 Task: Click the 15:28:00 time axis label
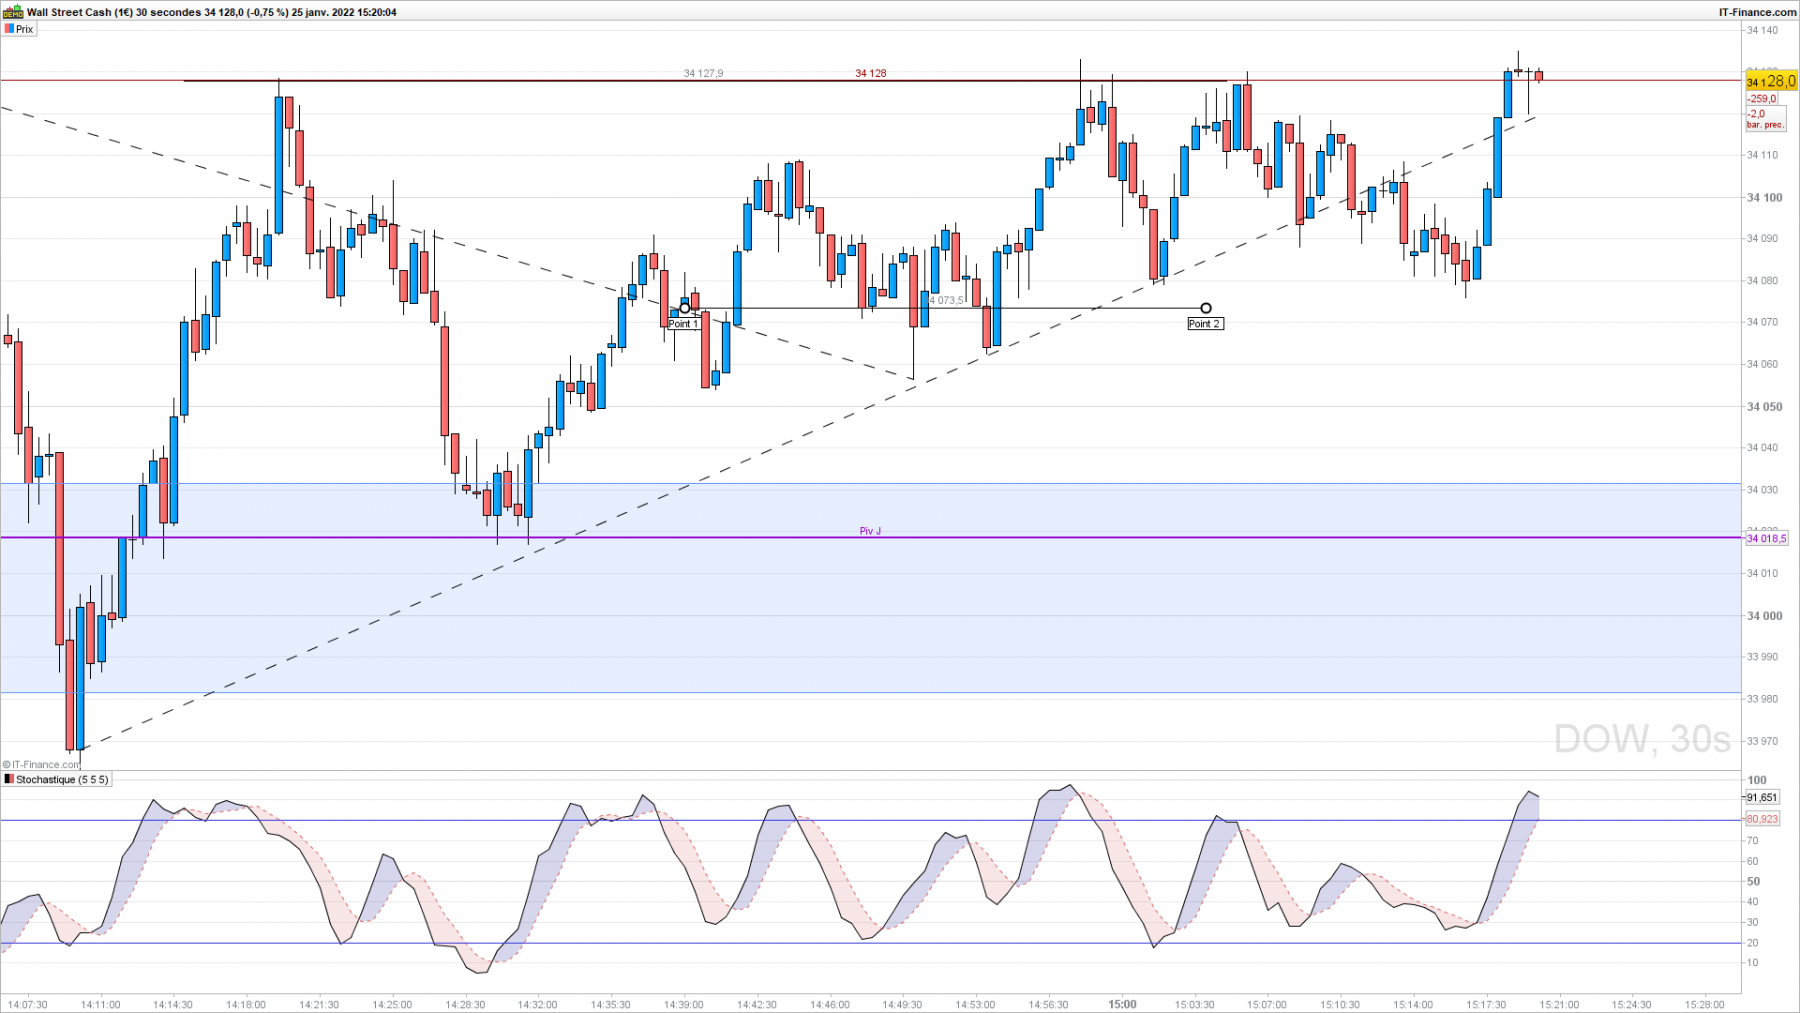click(1705, 1004)
